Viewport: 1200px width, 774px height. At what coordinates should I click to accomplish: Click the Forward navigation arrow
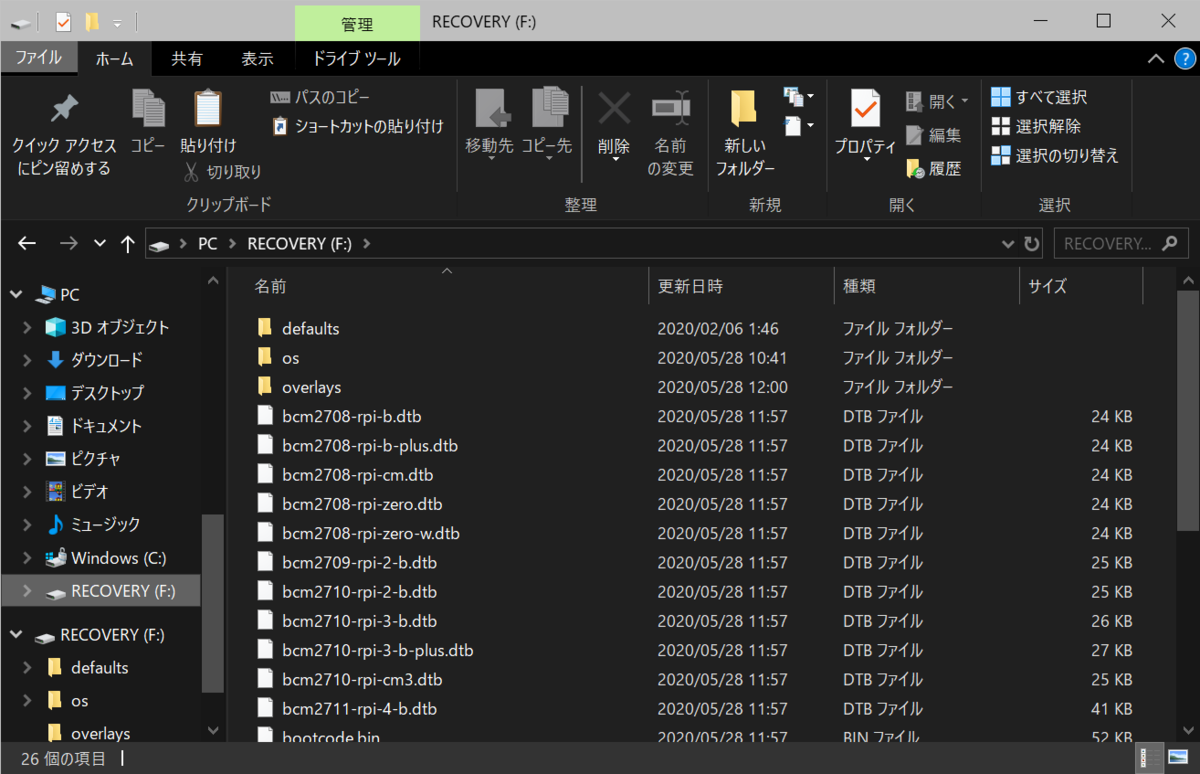(x=68, y=243)
